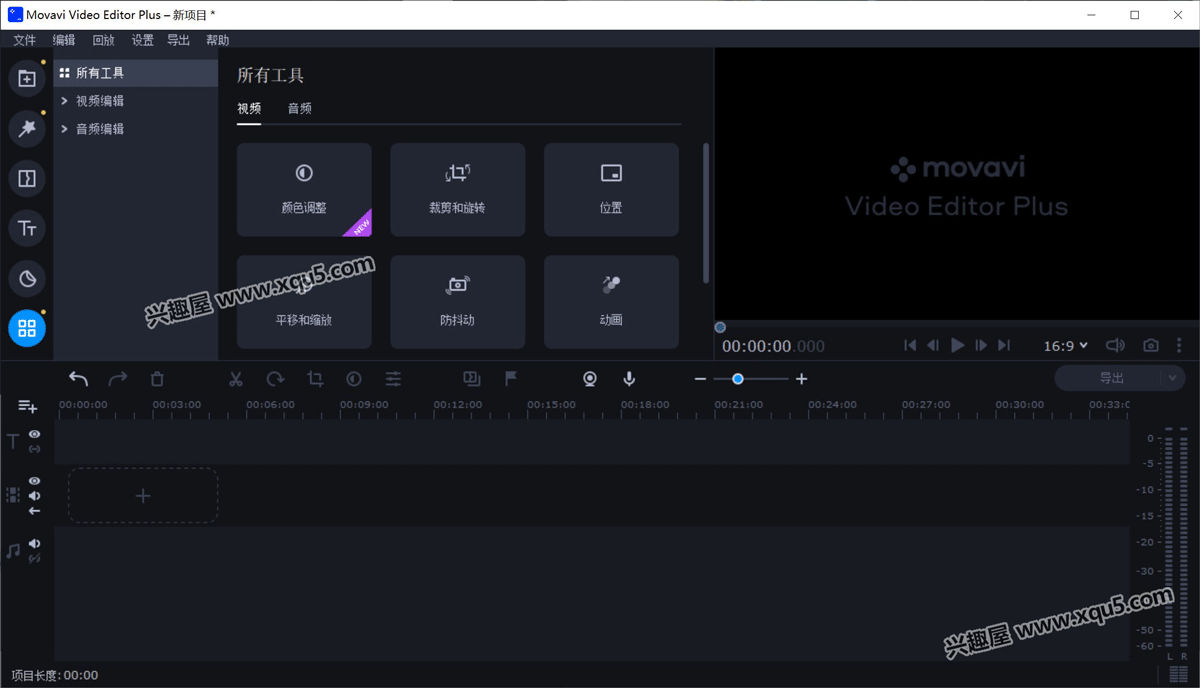This screenshot has width=1200, height=688.
Task: Open the export options dropdown arrow
Action: coord(1172,378)
